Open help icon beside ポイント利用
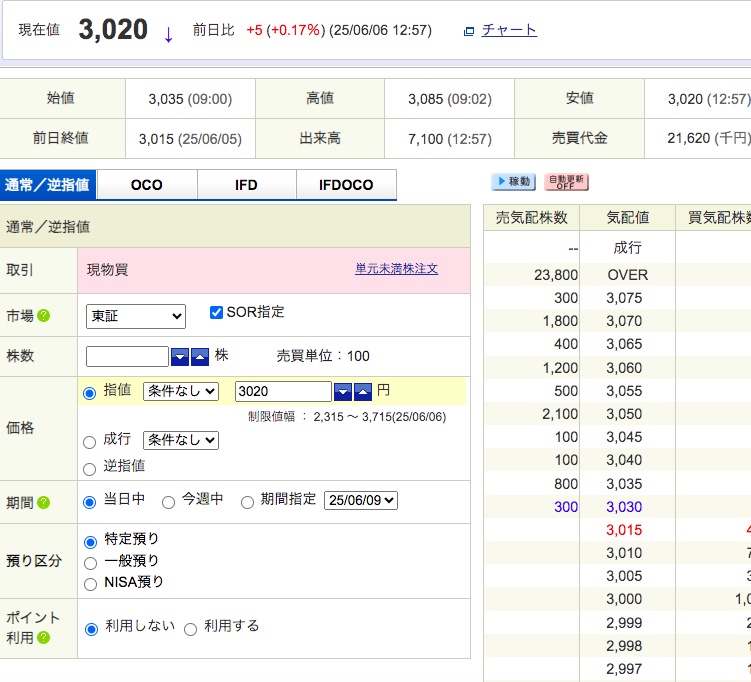Viewport: 751px width, 682px height. point(44,637)
